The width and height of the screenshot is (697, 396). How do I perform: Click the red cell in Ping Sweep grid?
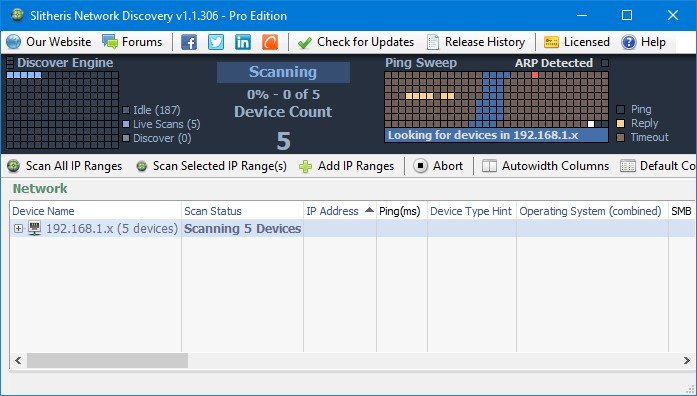click(x=535, y=75)
